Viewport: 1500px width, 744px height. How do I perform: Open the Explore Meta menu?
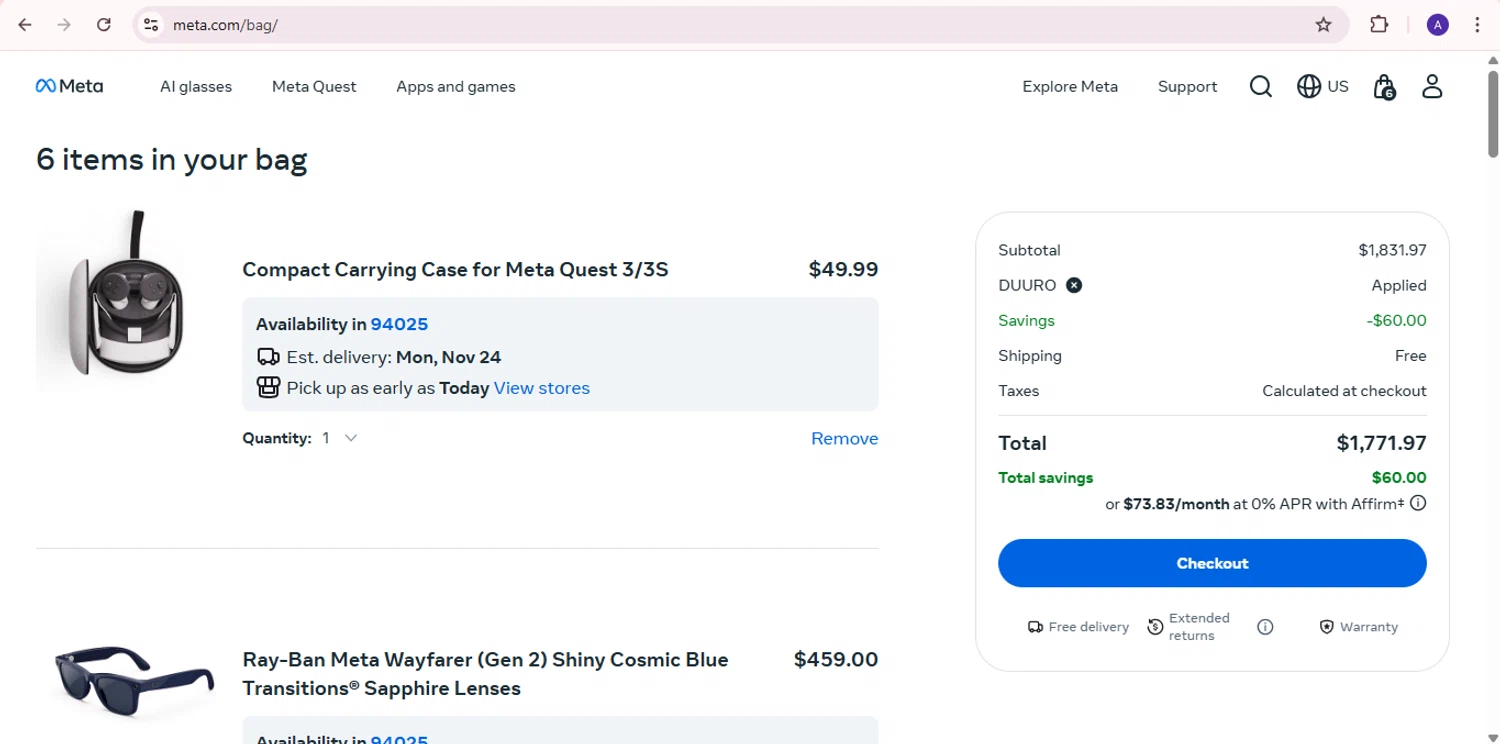tap(1070, 87)
